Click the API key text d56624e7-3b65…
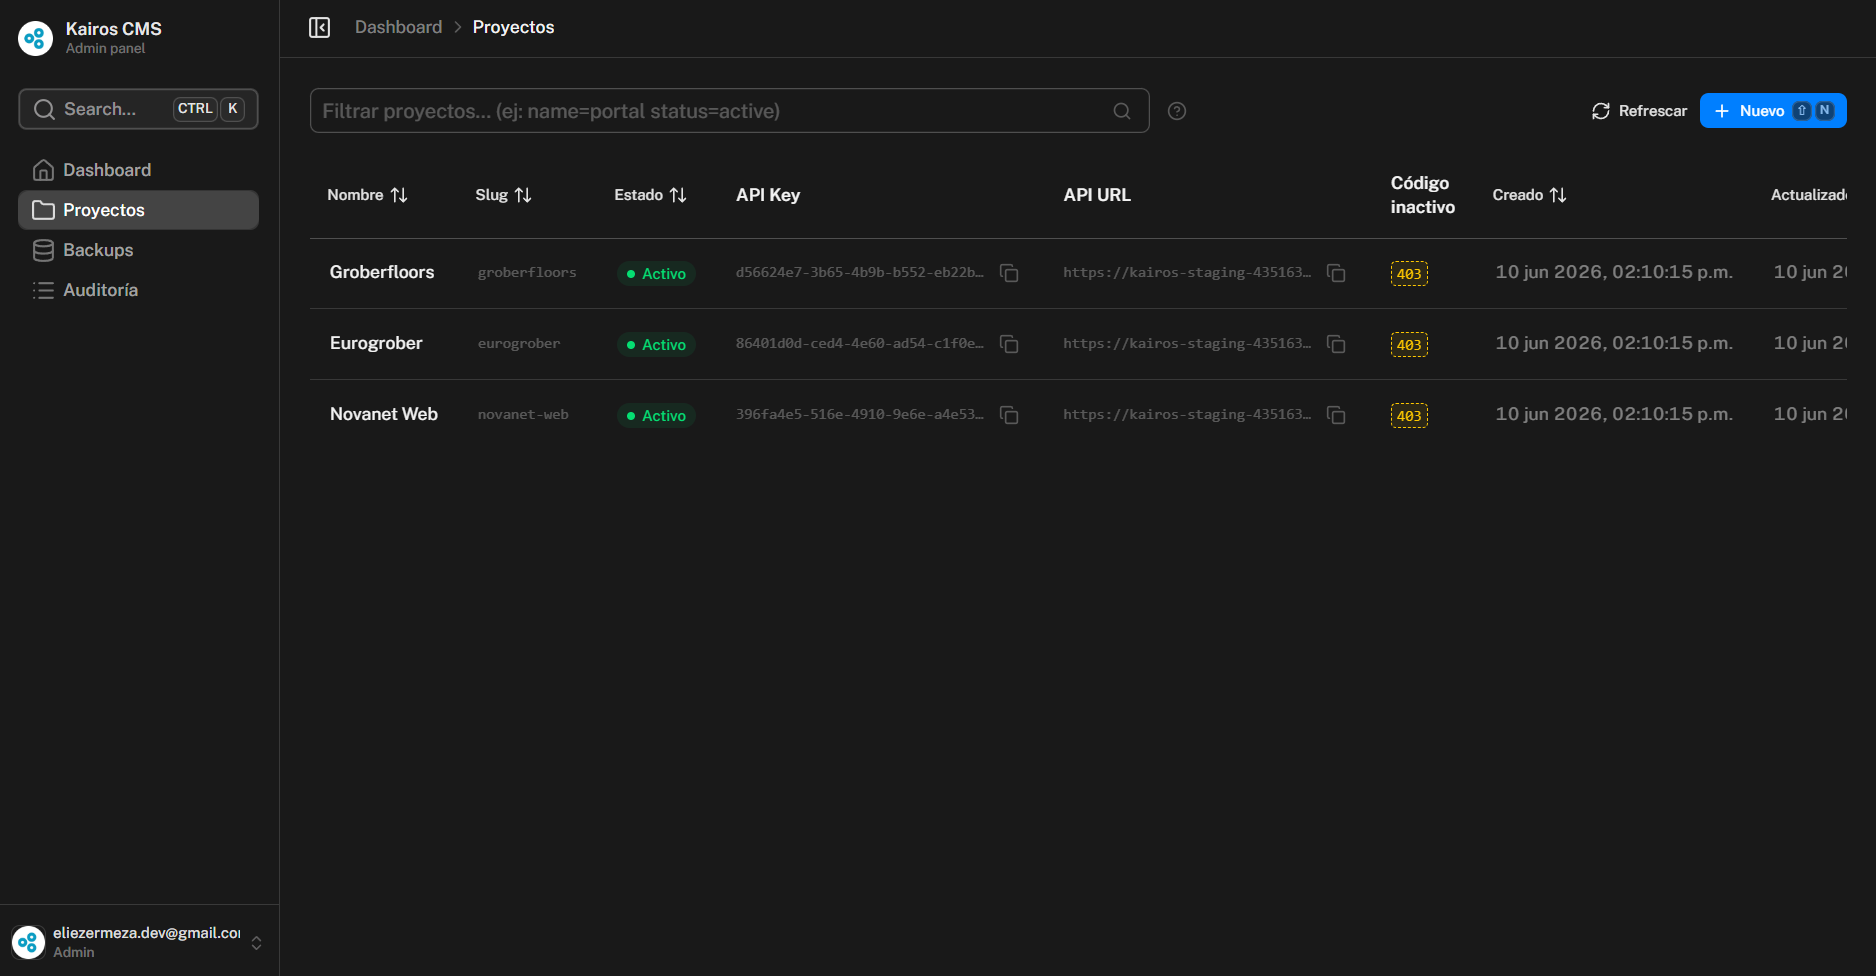The image size is (1876, 976). [860, 272]
